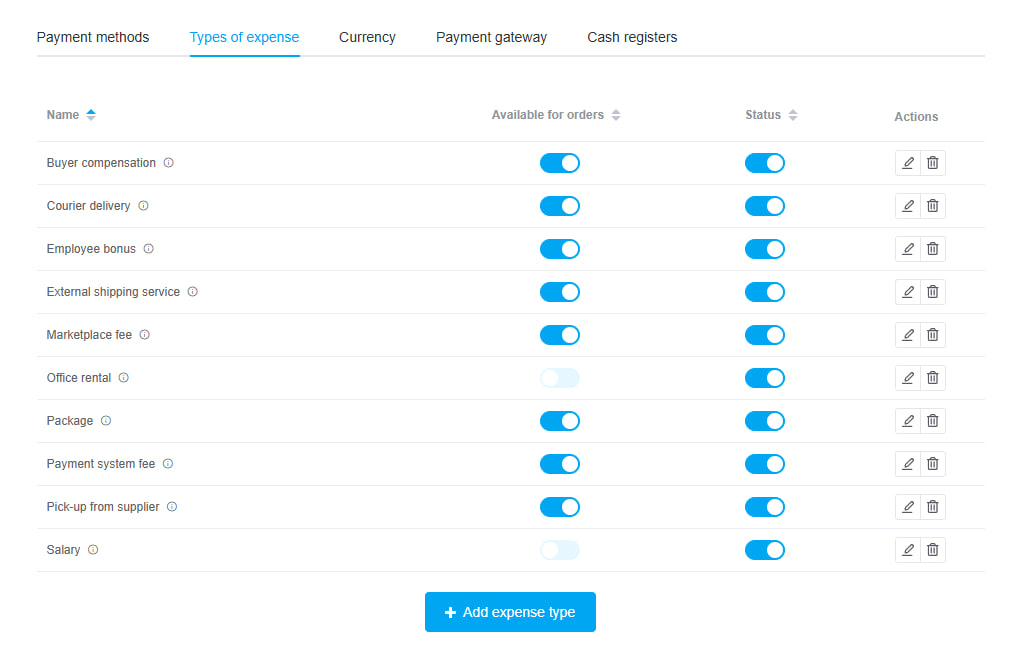This screenshot has height=660, width=1015.
Task: Click edit pencil for Employee bonus
Action: 908,249
